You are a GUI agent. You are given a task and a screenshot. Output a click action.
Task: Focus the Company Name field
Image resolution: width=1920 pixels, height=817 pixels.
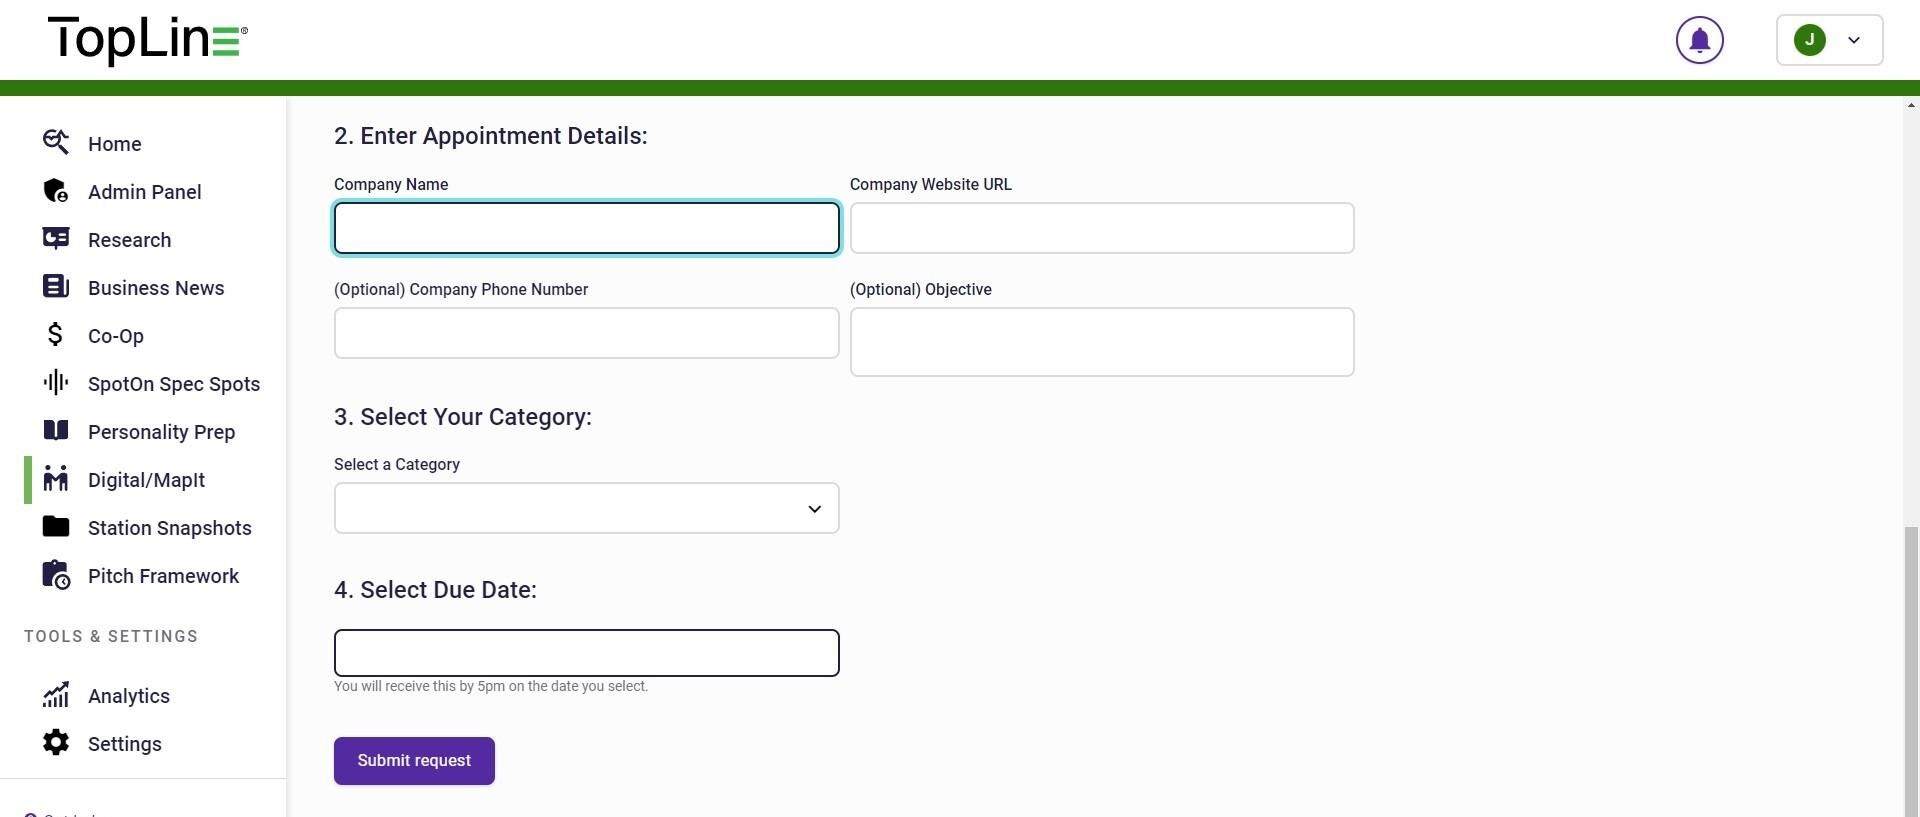pos(586,229)
